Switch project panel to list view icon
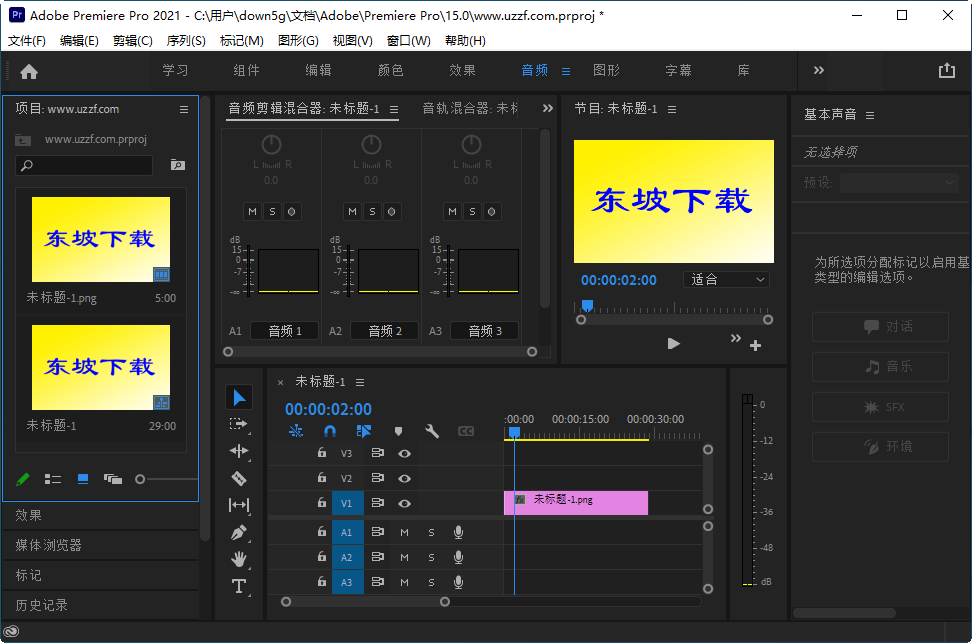 pyautogui.click(x=52, y=479)
